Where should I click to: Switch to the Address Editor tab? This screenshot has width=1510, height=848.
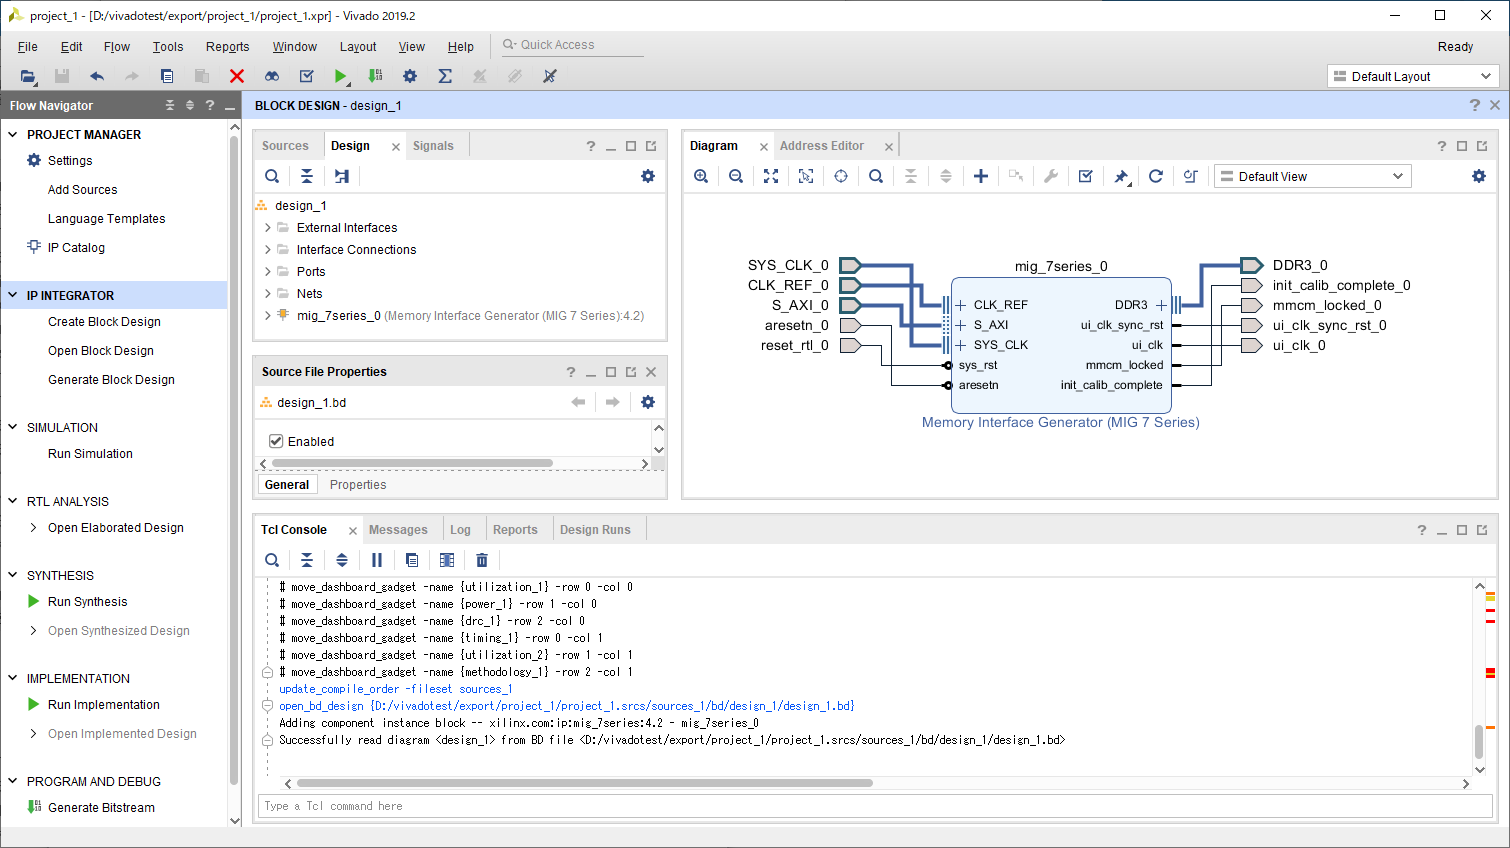(821, 146)
